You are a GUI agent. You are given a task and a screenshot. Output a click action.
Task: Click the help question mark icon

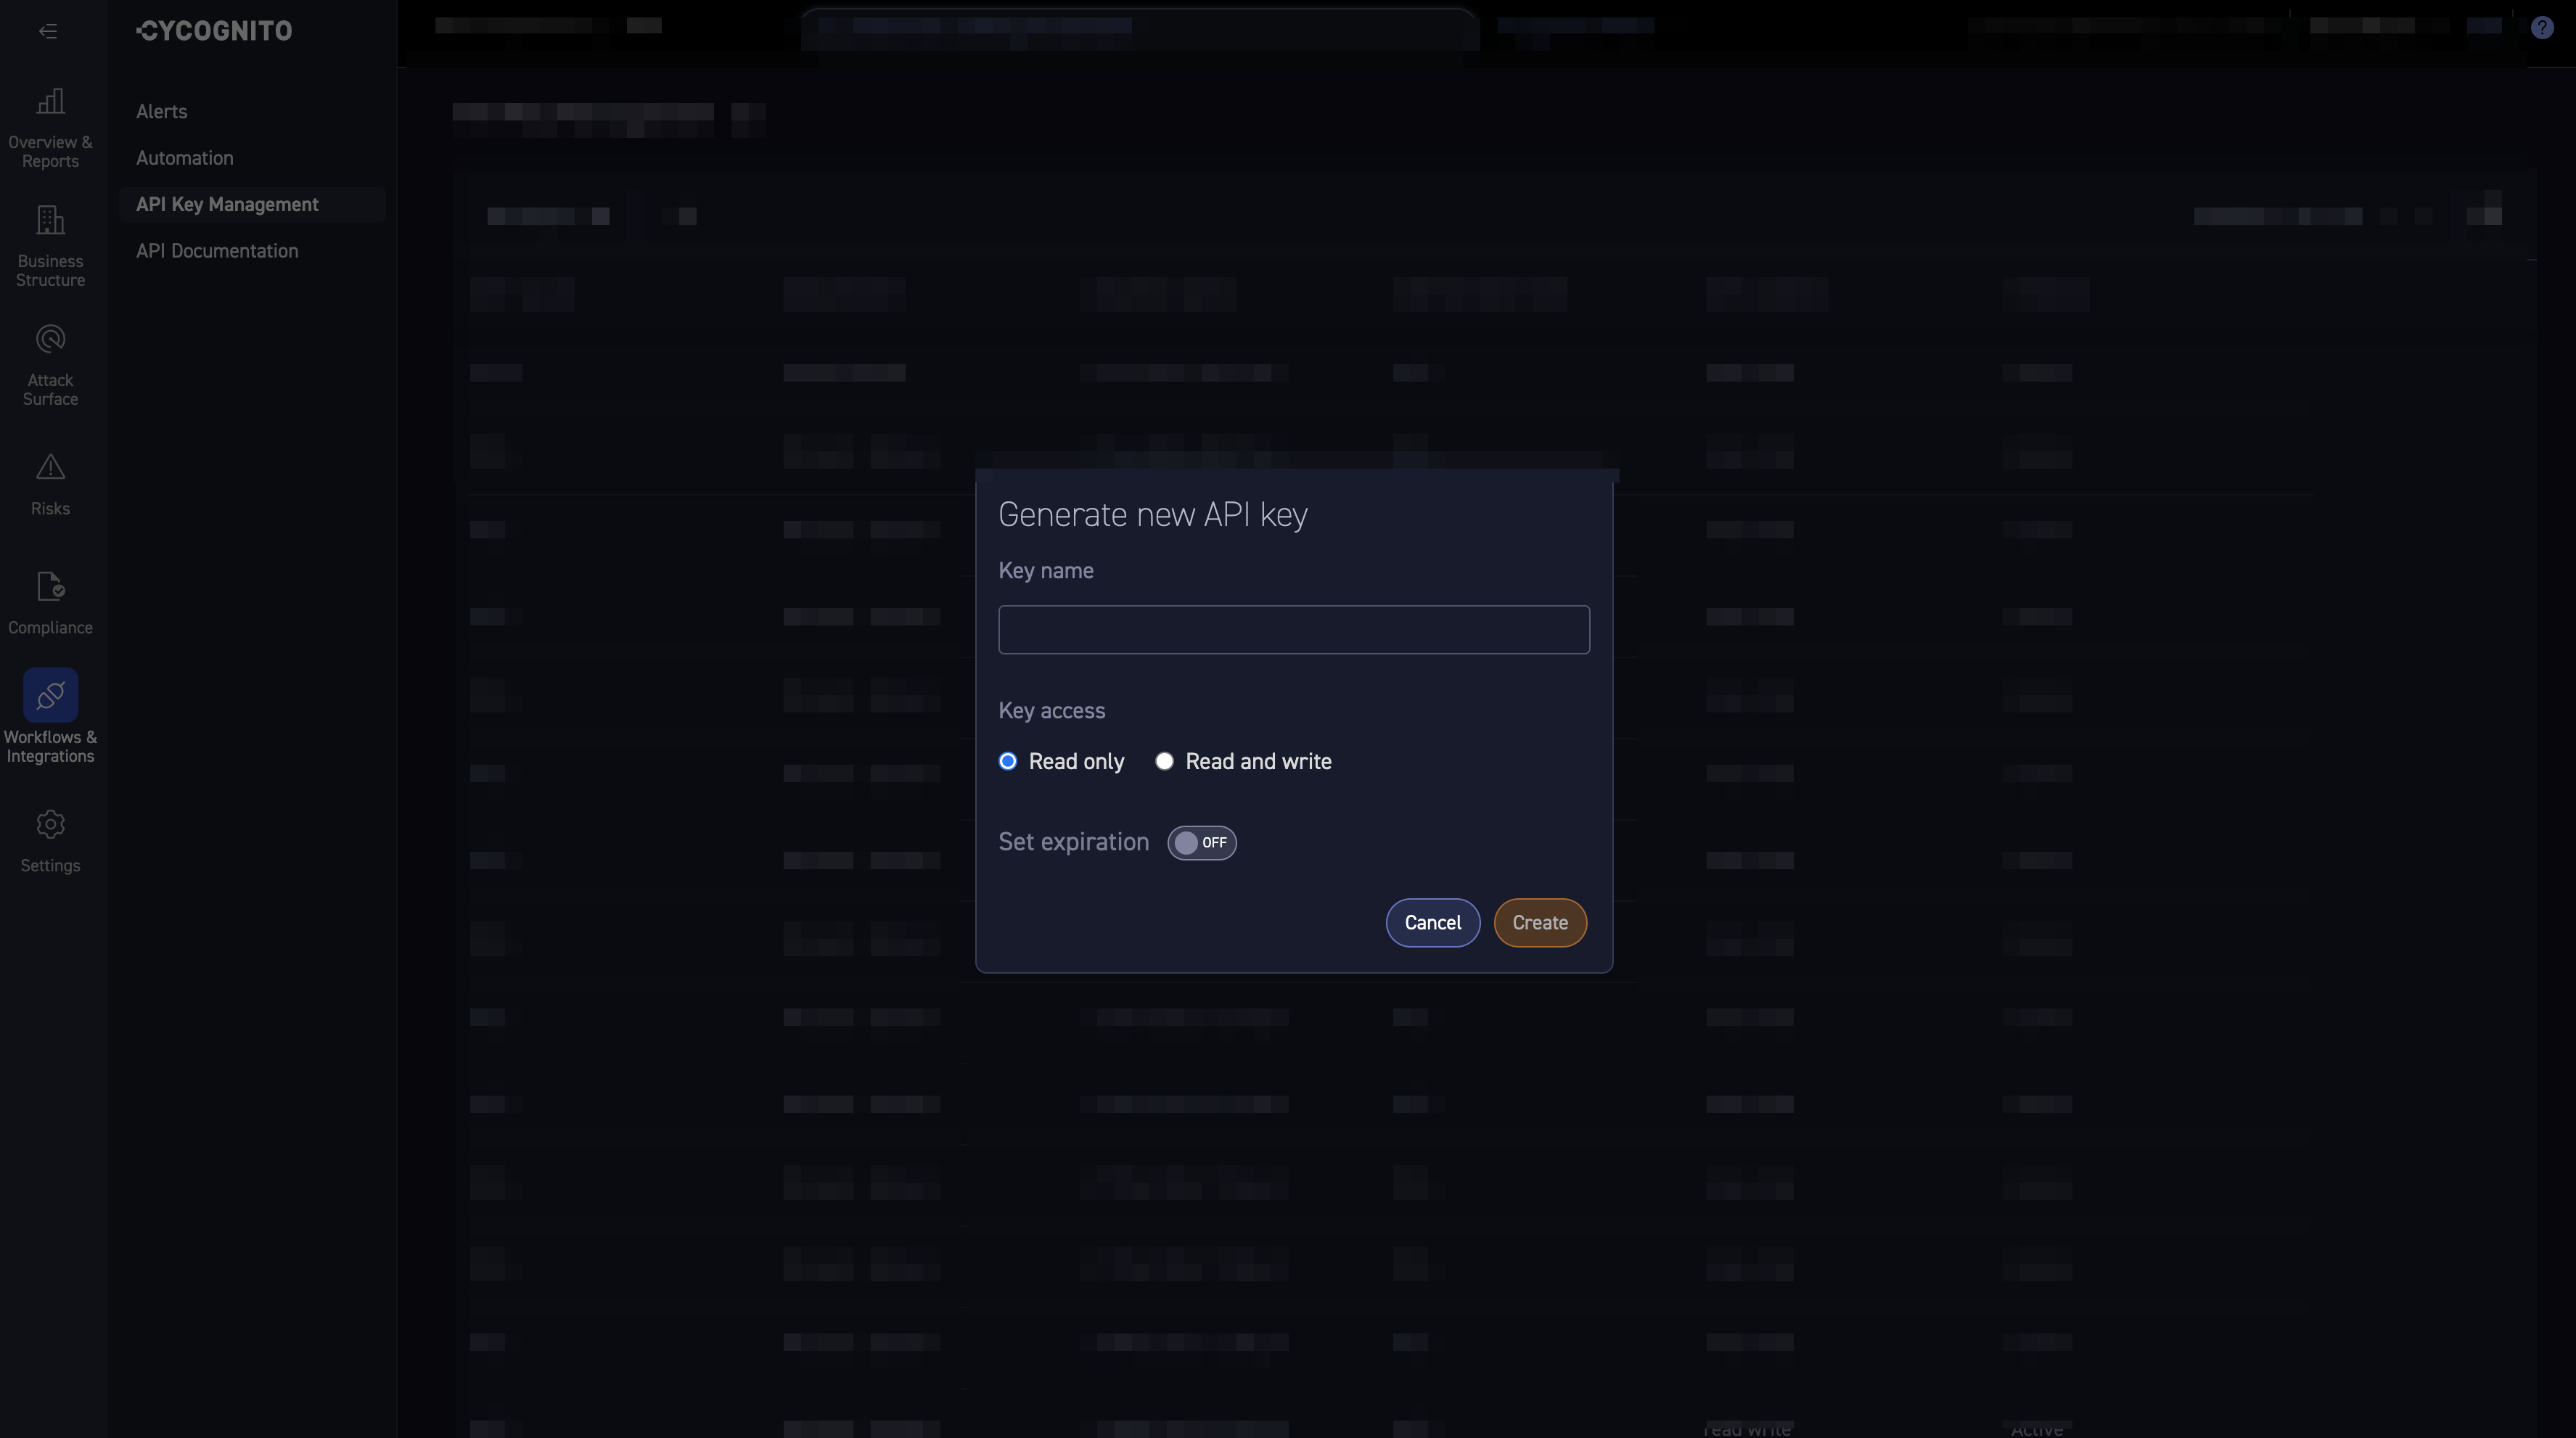coord(2542,27)
